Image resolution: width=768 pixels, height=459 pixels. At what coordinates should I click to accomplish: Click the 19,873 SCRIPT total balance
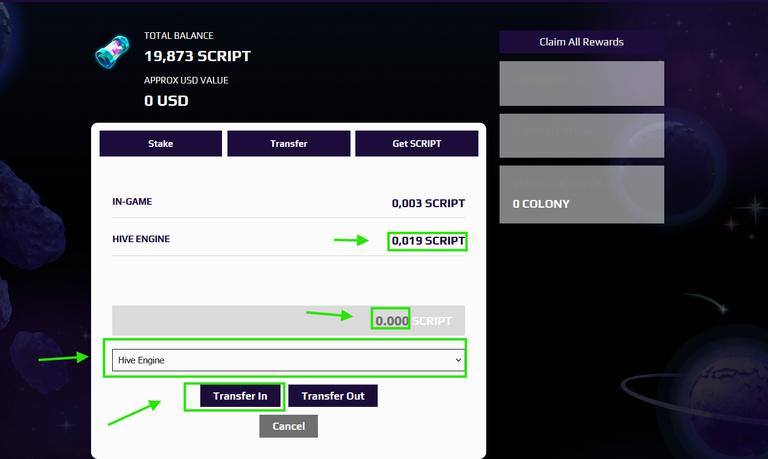(x=197, y=56)
